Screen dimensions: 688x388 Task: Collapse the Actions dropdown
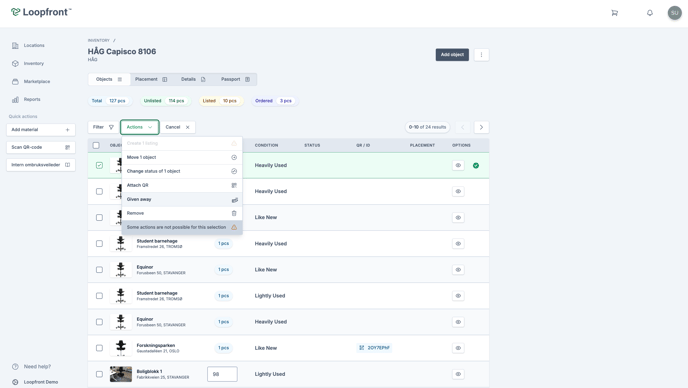tap(140, 127)
